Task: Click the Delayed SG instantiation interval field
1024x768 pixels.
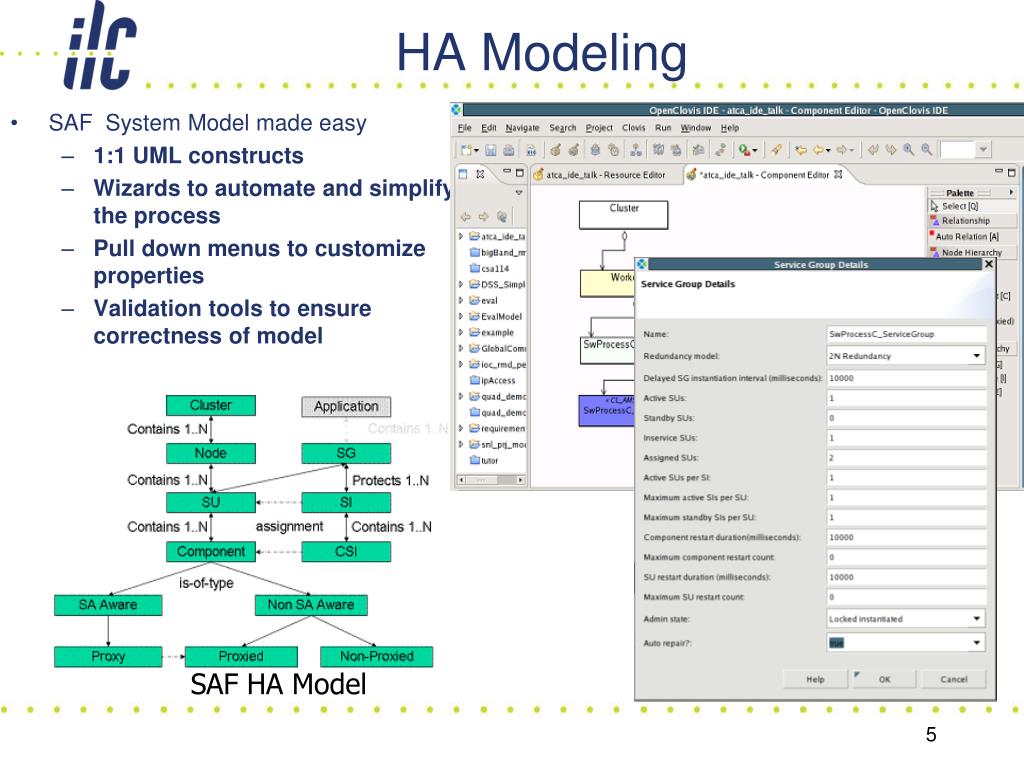Action: coord(906,378)
